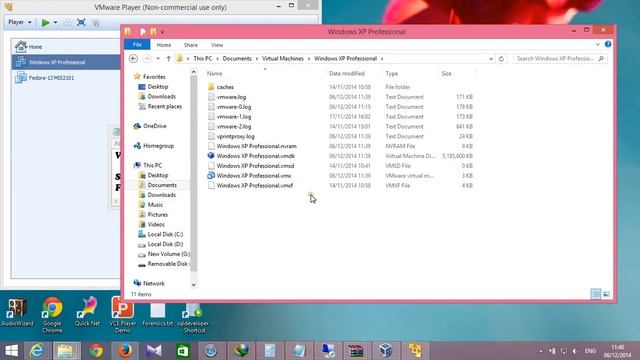
Task: Open the View ribbon tab
Action: click(x=217, y=45)
